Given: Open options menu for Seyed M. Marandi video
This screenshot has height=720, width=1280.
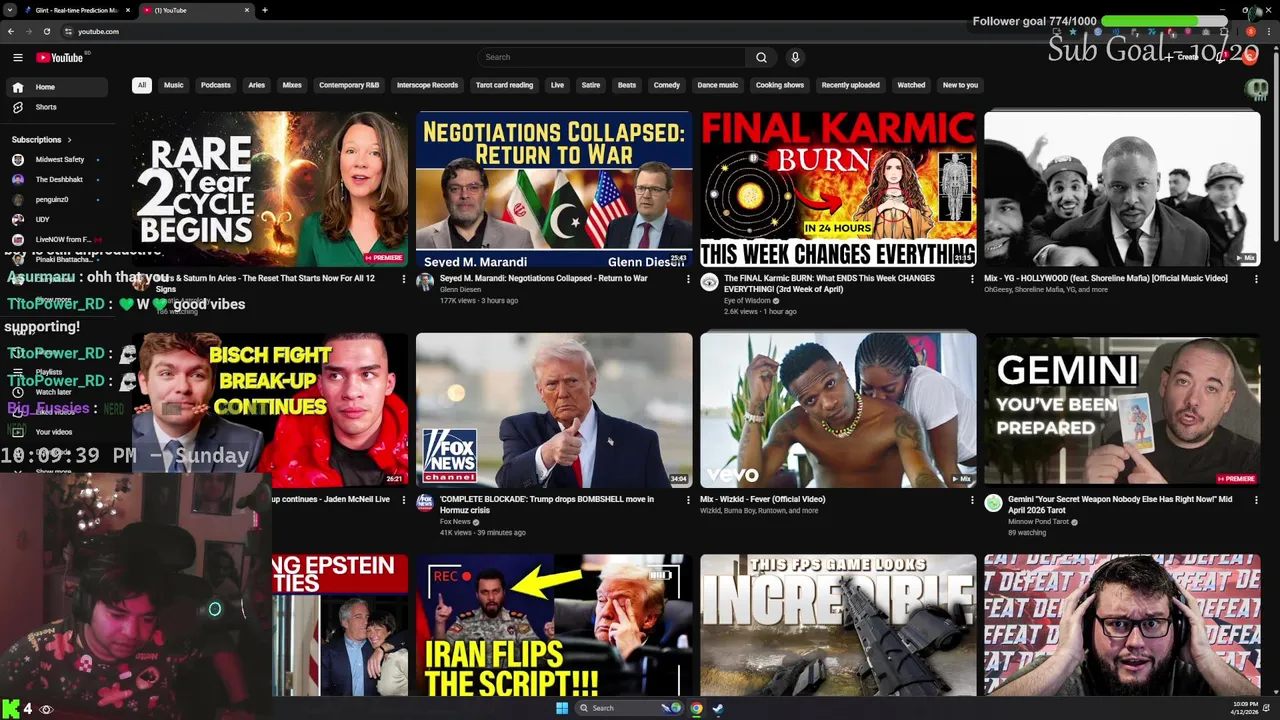Looking at the screenshot, I should click(688, 279).
